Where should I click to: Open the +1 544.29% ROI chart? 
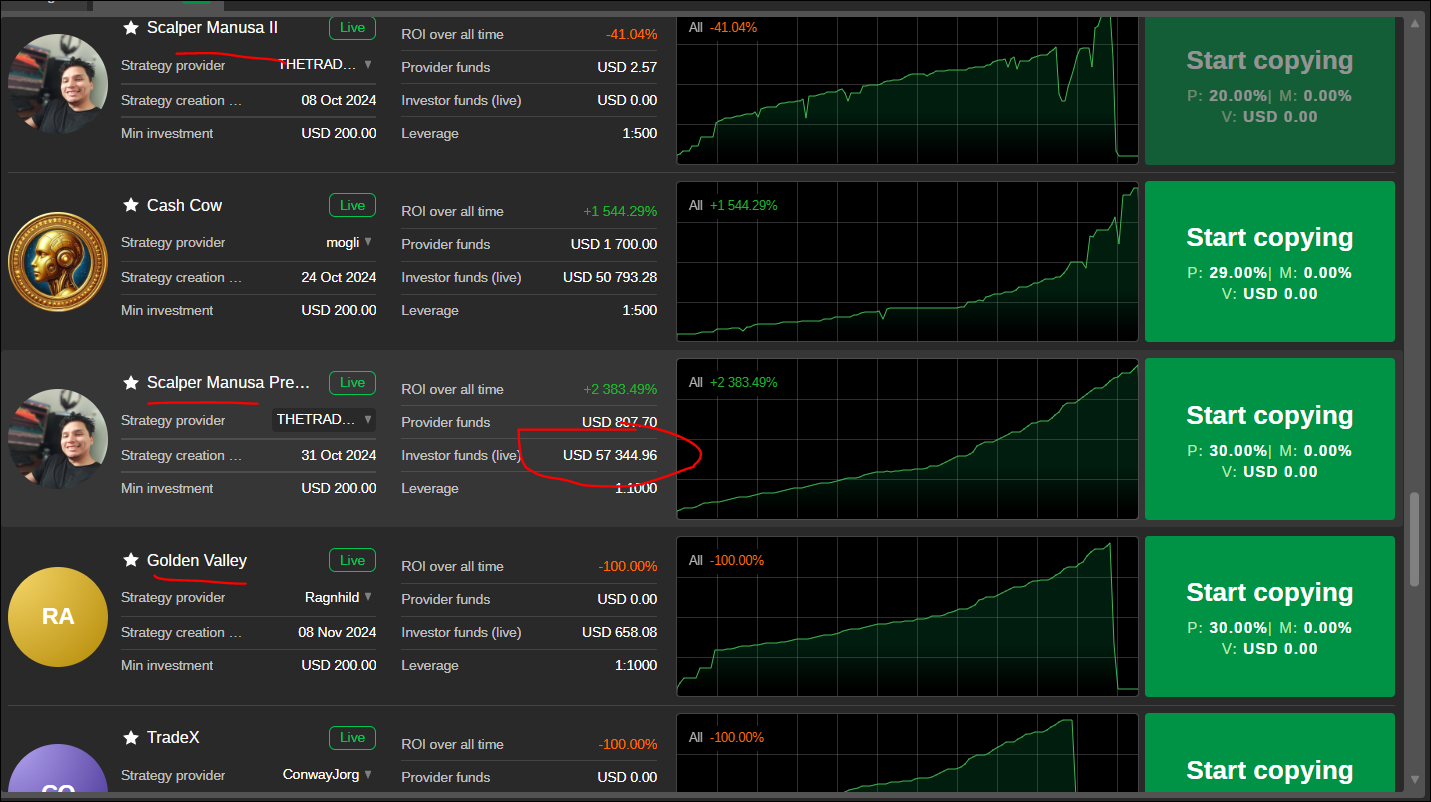point(907,262)
